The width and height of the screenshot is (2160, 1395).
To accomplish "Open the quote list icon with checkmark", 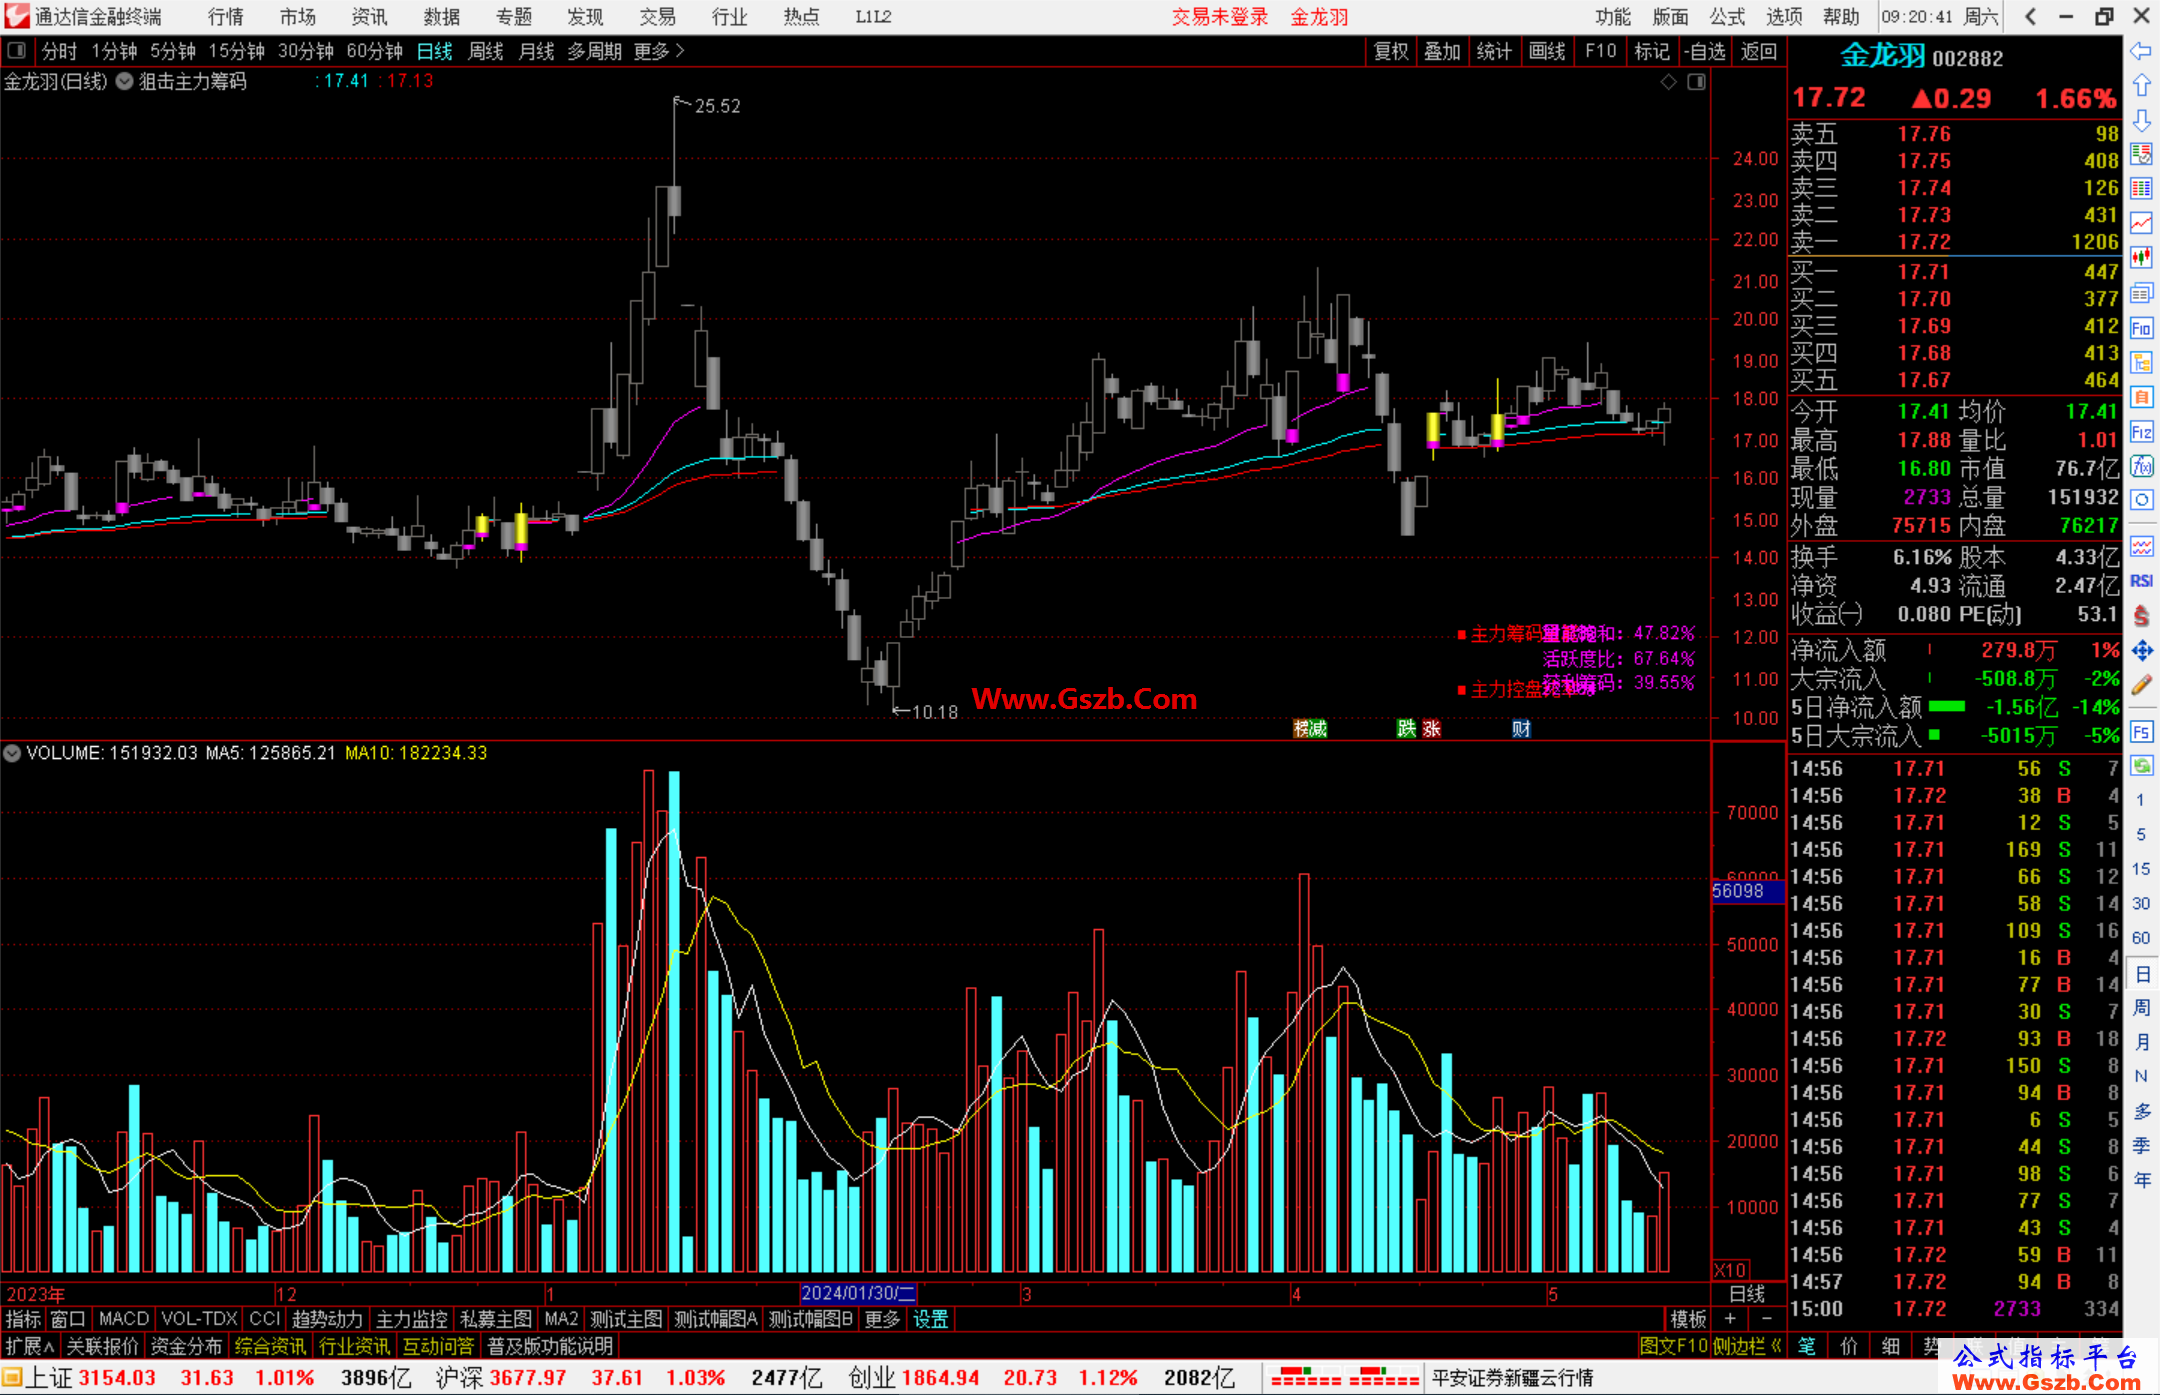I will (x=2141, y=154).
